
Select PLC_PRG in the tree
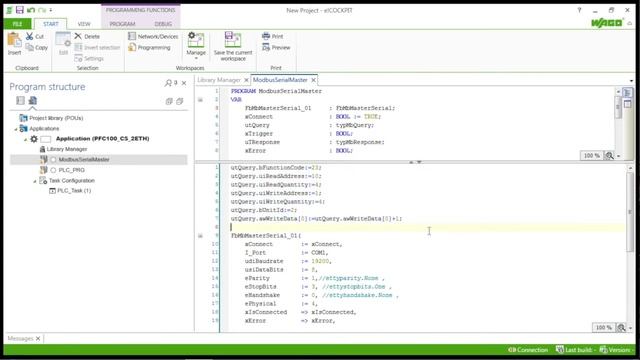click(x=71, y=170)
